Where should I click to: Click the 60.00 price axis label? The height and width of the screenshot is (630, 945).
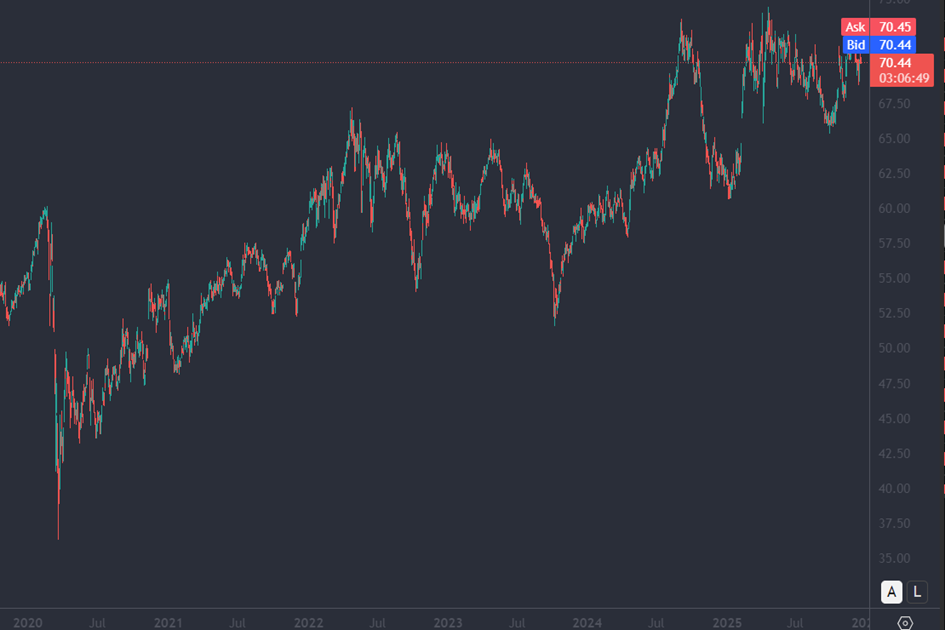894,209
